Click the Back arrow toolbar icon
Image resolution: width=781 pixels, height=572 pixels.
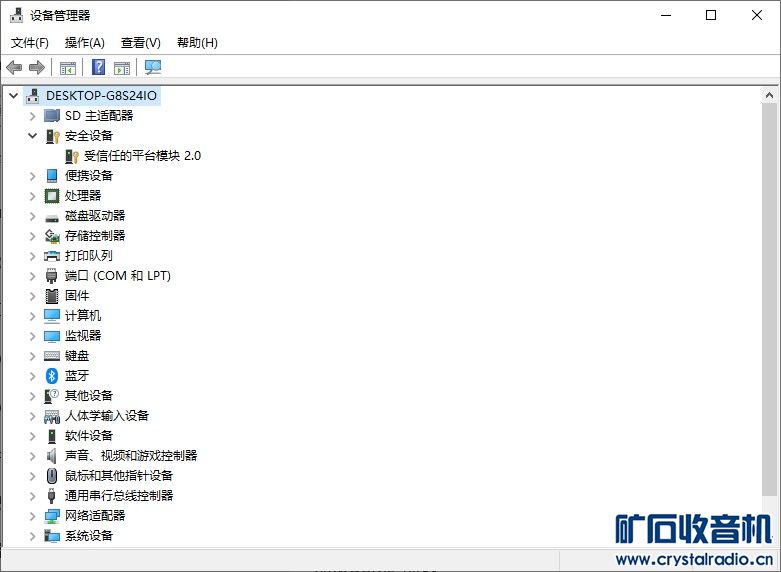click(x=14, y=67)
